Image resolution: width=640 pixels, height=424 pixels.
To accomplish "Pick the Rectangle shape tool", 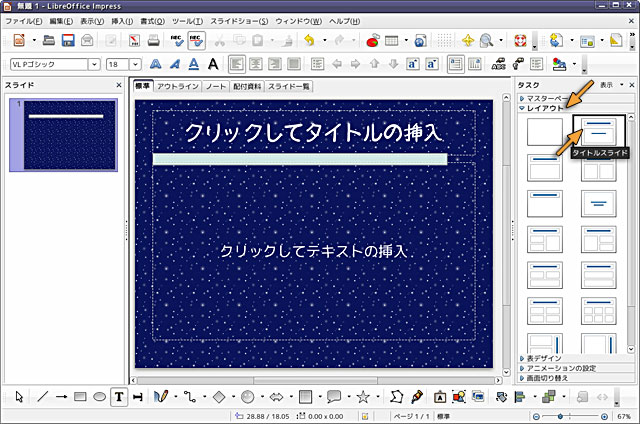I will click(x=81, y=397).
